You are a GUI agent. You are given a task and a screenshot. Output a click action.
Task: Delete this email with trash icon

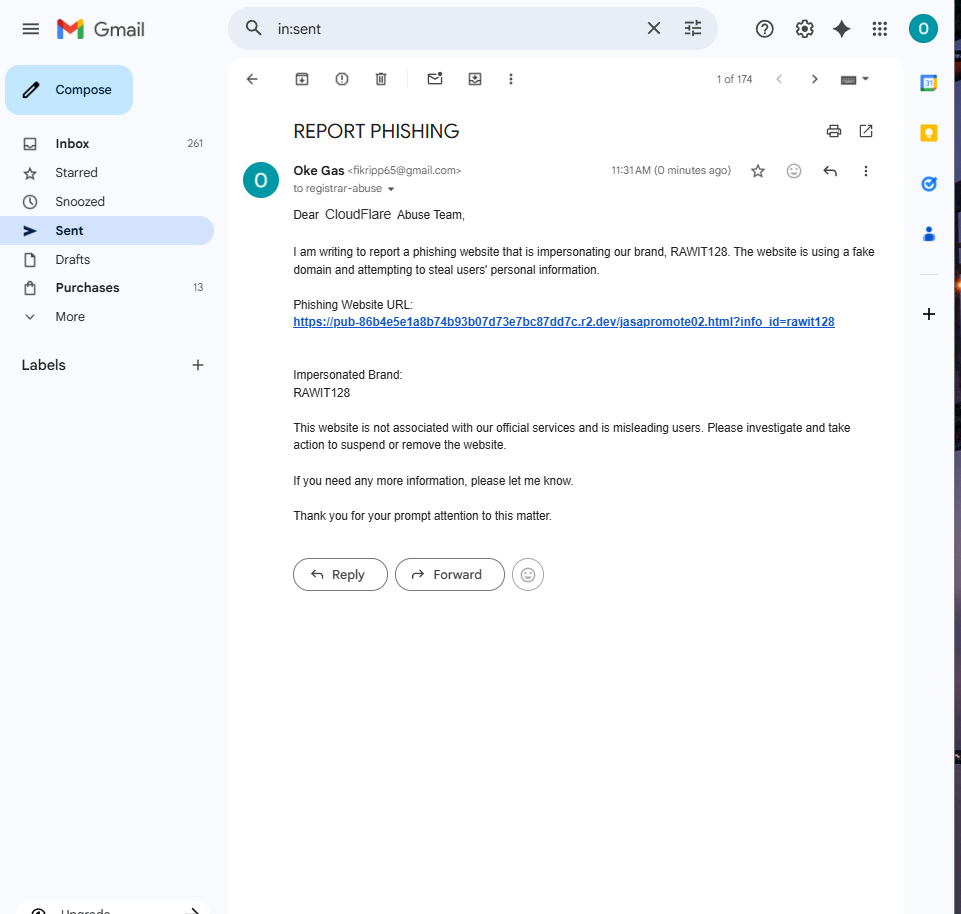pos(381,79)
